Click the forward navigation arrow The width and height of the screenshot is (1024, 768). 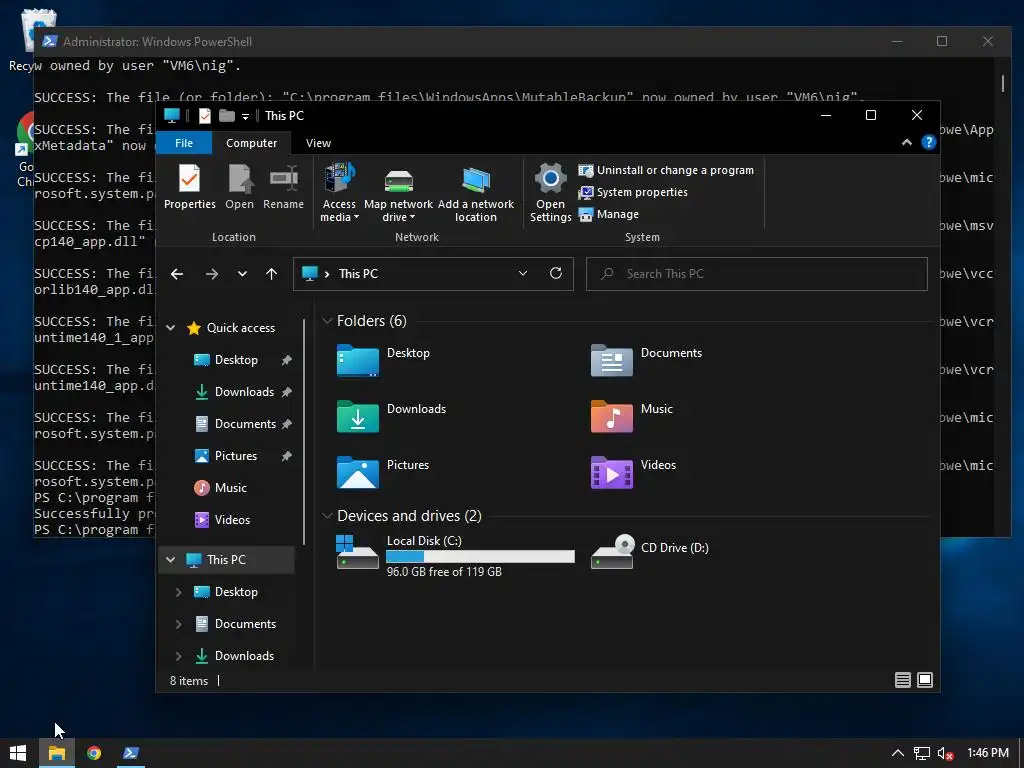(212, 274)
